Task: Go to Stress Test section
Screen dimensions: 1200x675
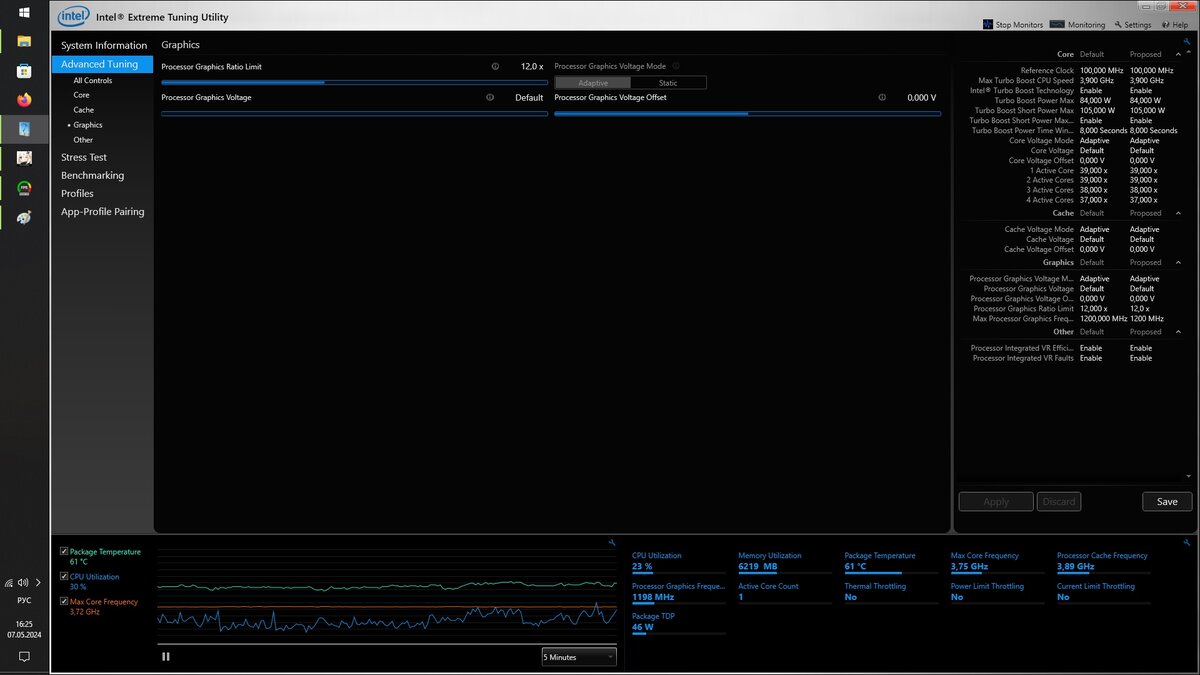Action: coord(84,157)
